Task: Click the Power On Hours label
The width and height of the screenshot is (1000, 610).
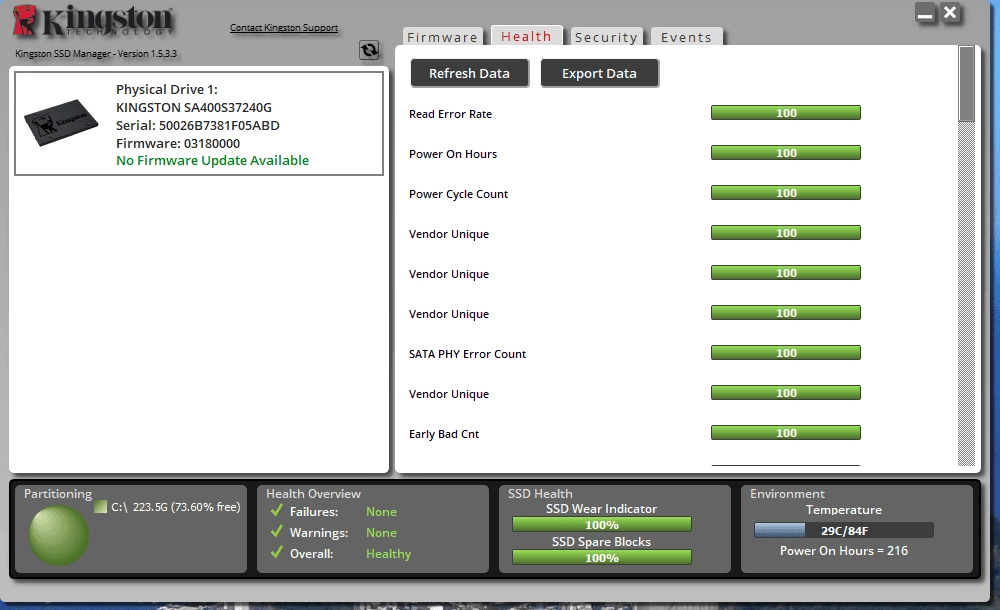Action: coord(453,154)
